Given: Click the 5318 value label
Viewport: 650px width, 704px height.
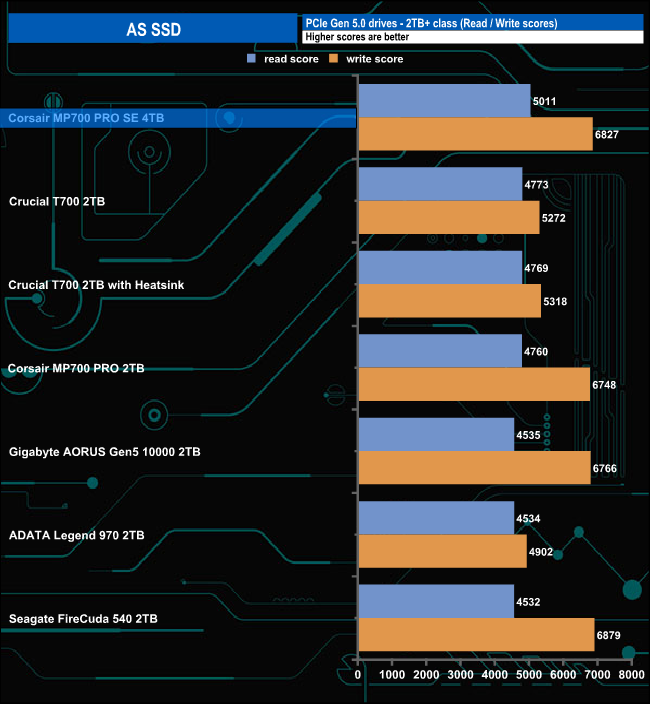Looking at the screenshot, I should (555, 302).
